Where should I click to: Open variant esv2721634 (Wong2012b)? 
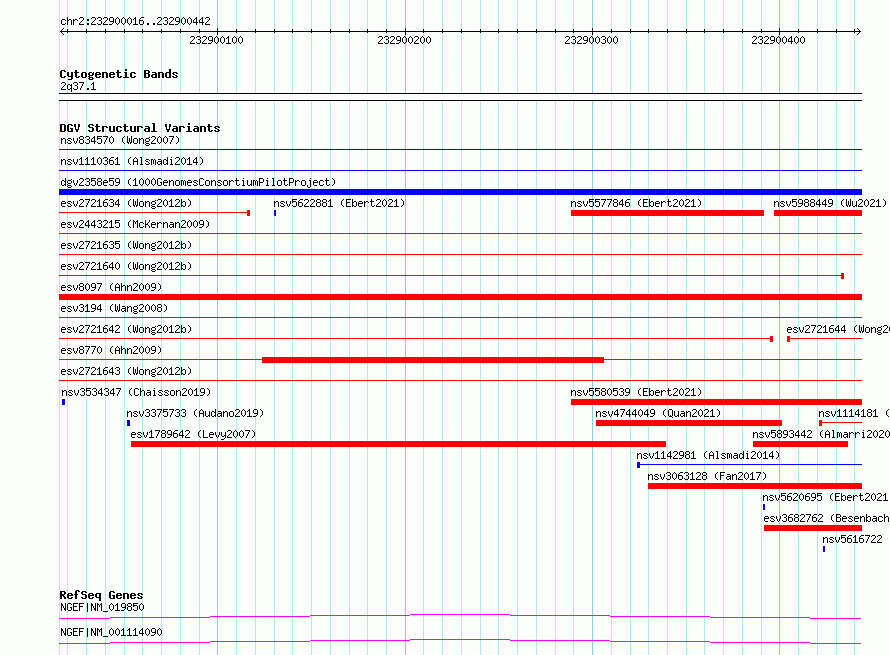(x=126, y=203)
